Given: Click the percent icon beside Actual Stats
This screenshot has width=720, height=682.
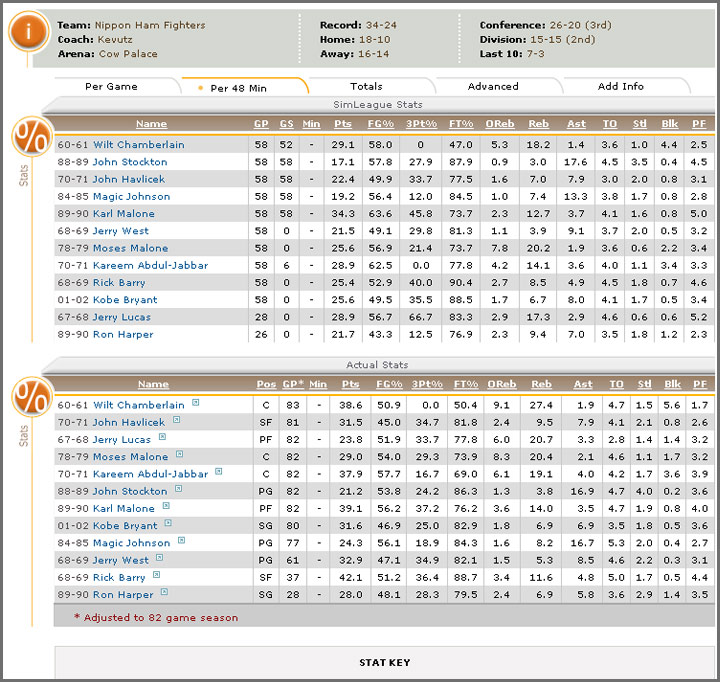Looking at the screenshot, I should pos(30,400).
